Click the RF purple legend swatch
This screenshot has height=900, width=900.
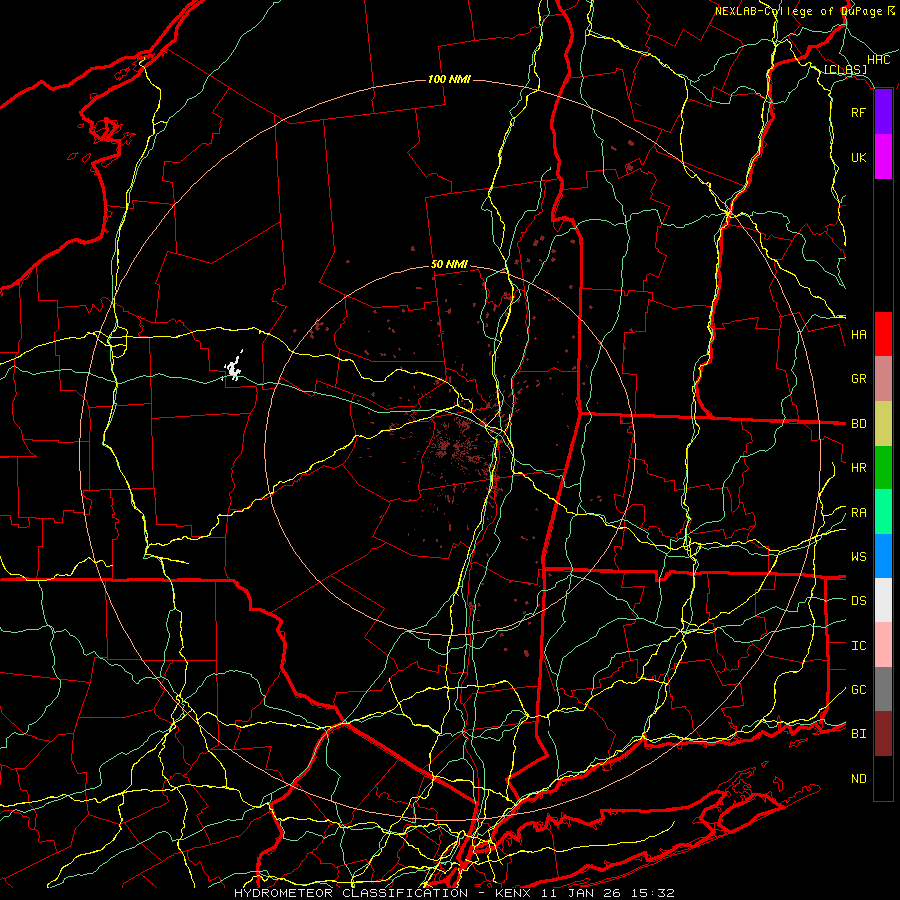(883, 112)
